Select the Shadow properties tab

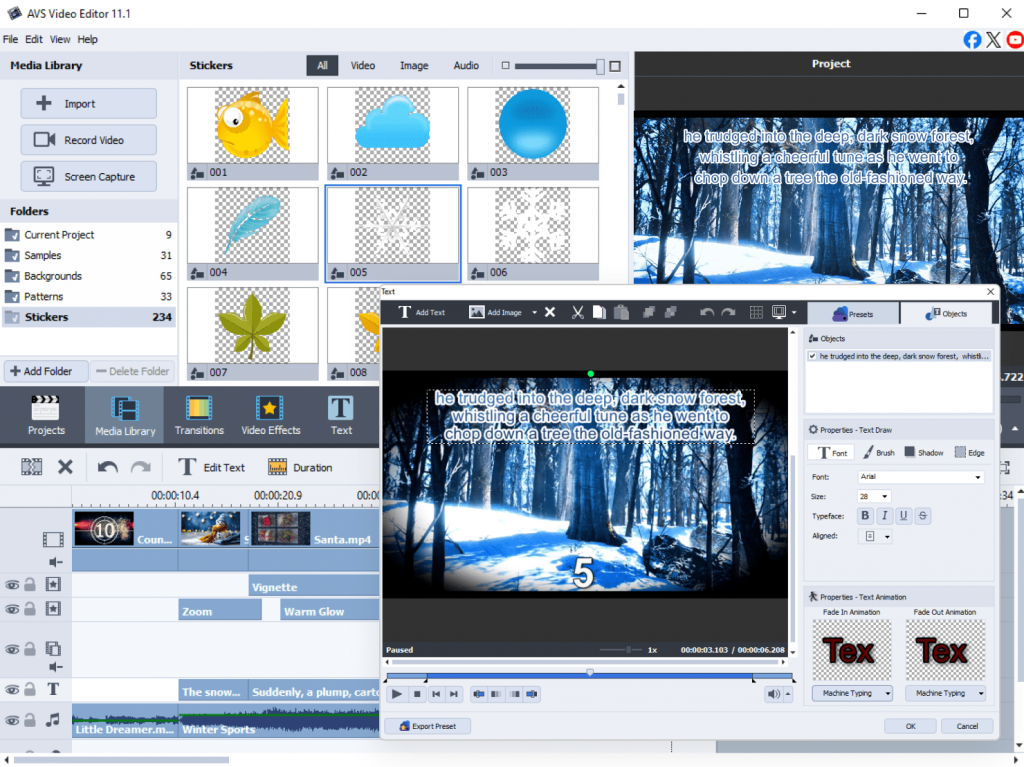(x=924, y=453)
